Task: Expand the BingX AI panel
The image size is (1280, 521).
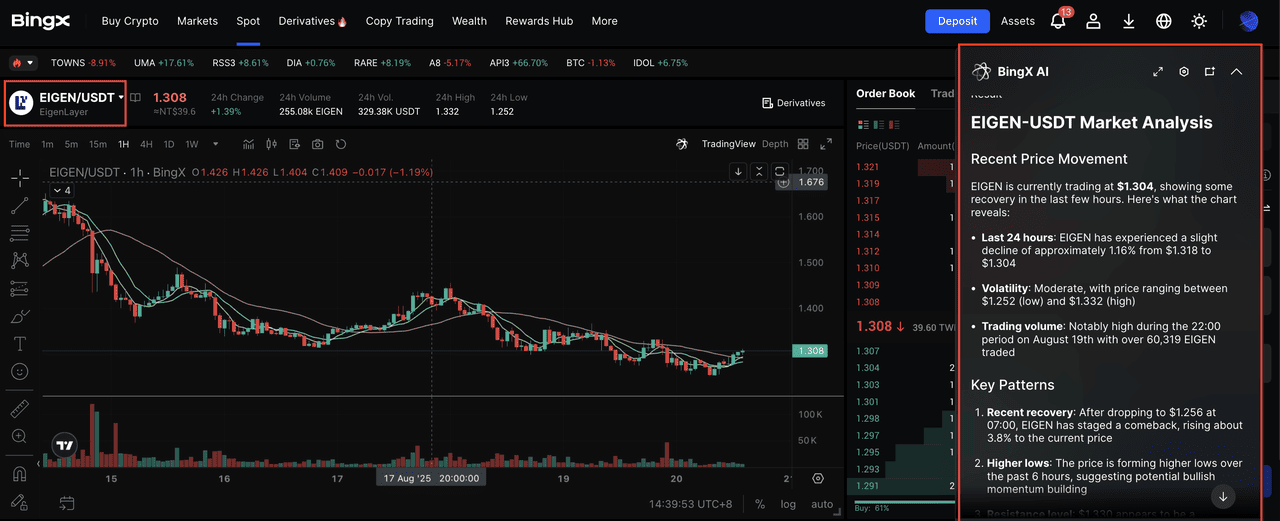Action: click(1158, 72)
